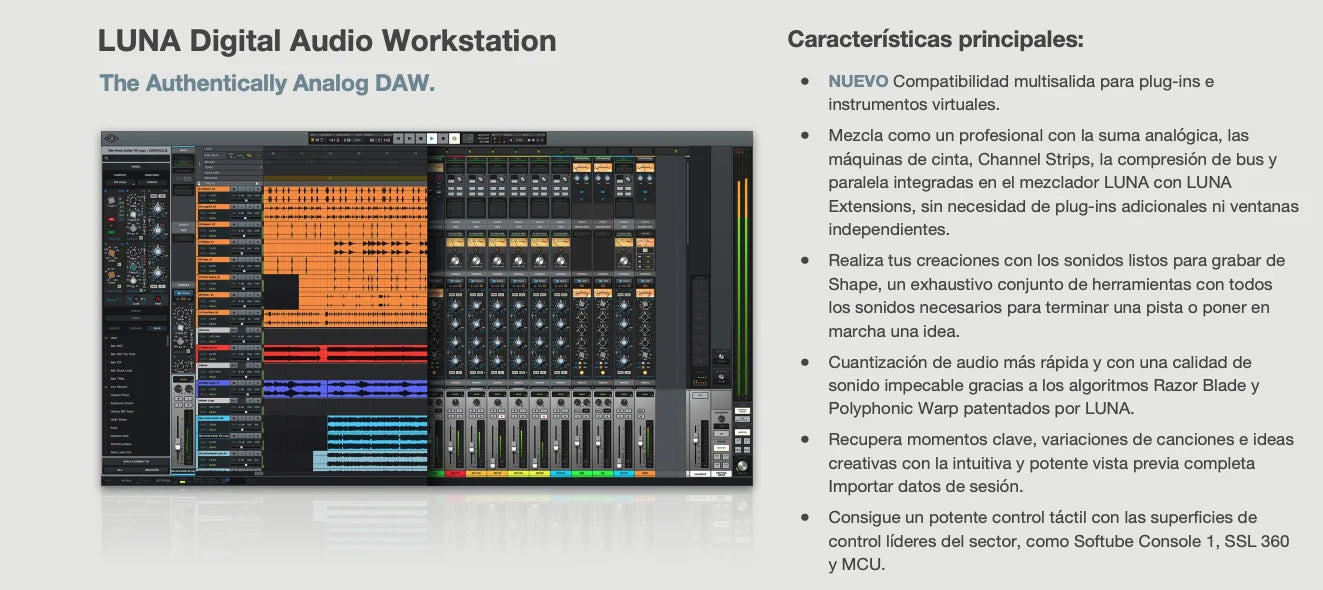Click the highlighted play button in LUNA transport
This screenshot has height=590, width=1323.
(x=432, y=138)
